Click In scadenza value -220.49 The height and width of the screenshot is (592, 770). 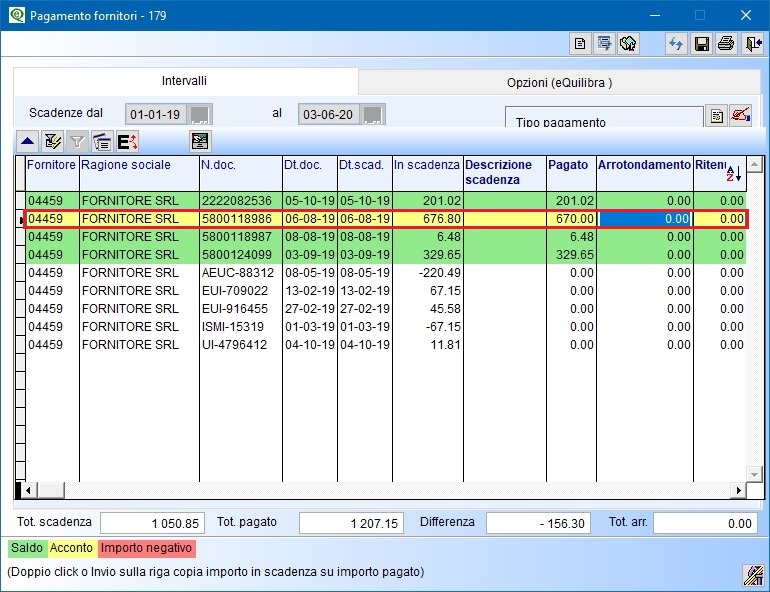coord(428,273)
